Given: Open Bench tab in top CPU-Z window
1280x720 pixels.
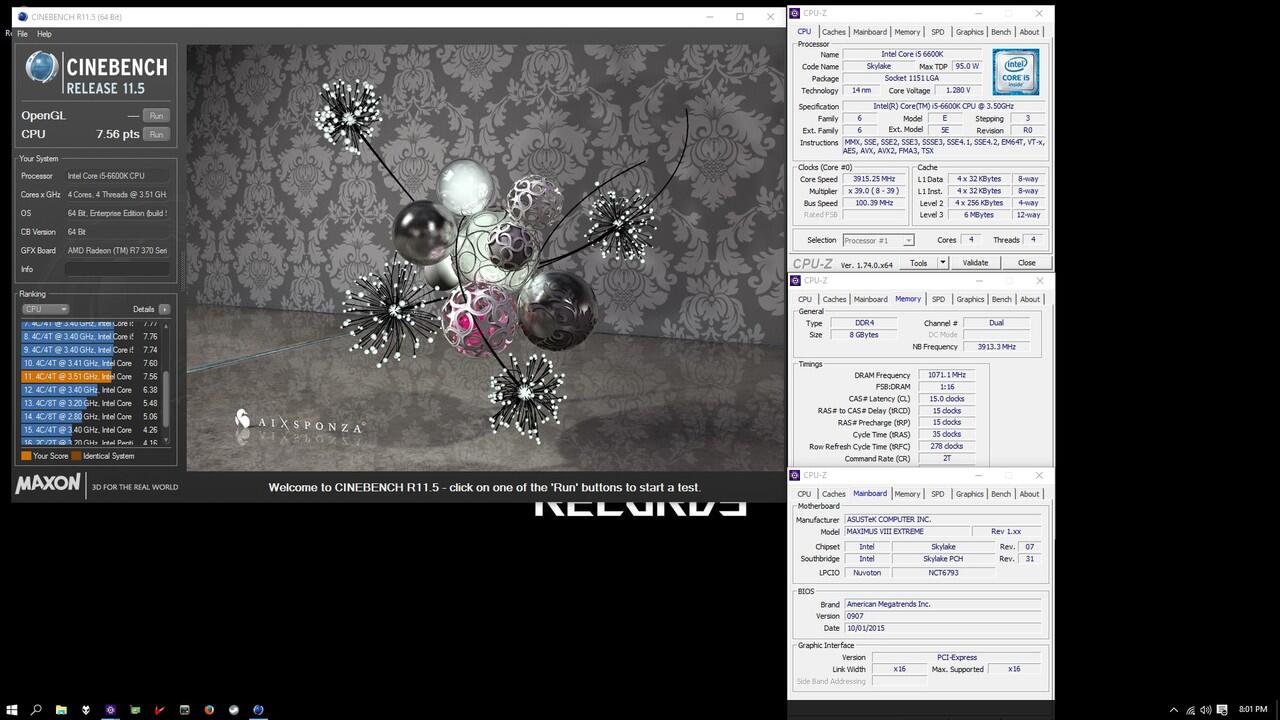Looking at the screenshot, I should pyautogui.click(x=1001, y=32).
